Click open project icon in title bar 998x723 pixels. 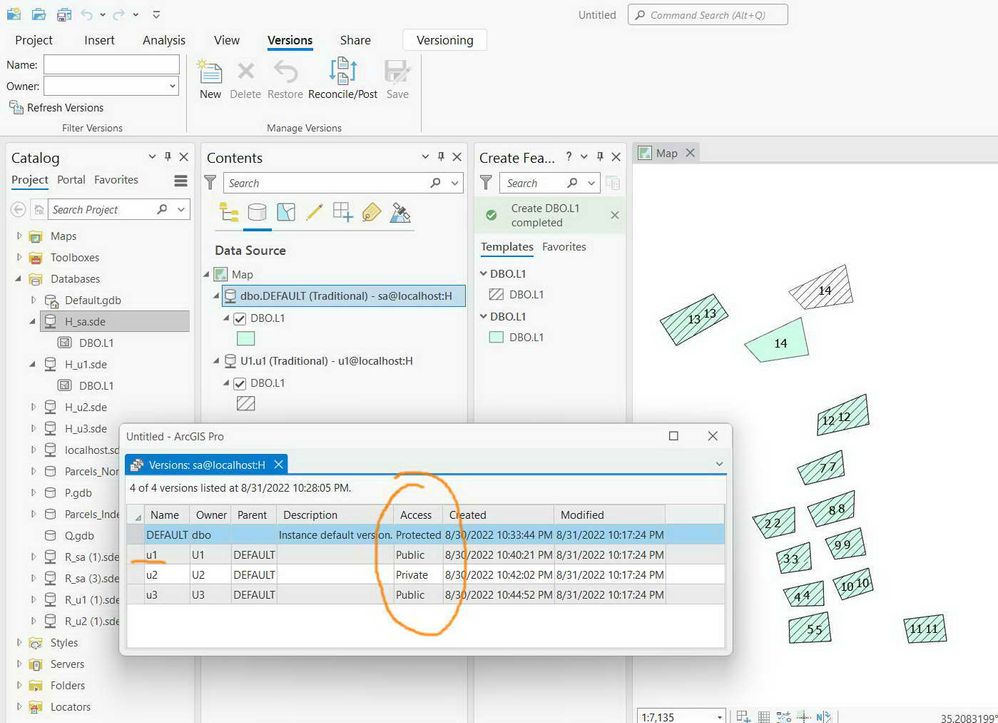(x=39, y=14)
